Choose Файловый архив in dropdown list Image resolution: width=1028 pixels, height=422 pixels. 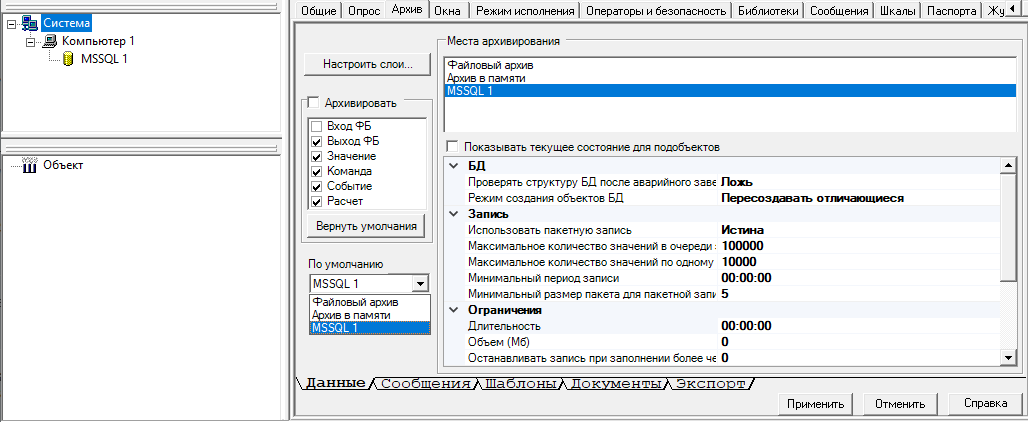coord(370,302)
